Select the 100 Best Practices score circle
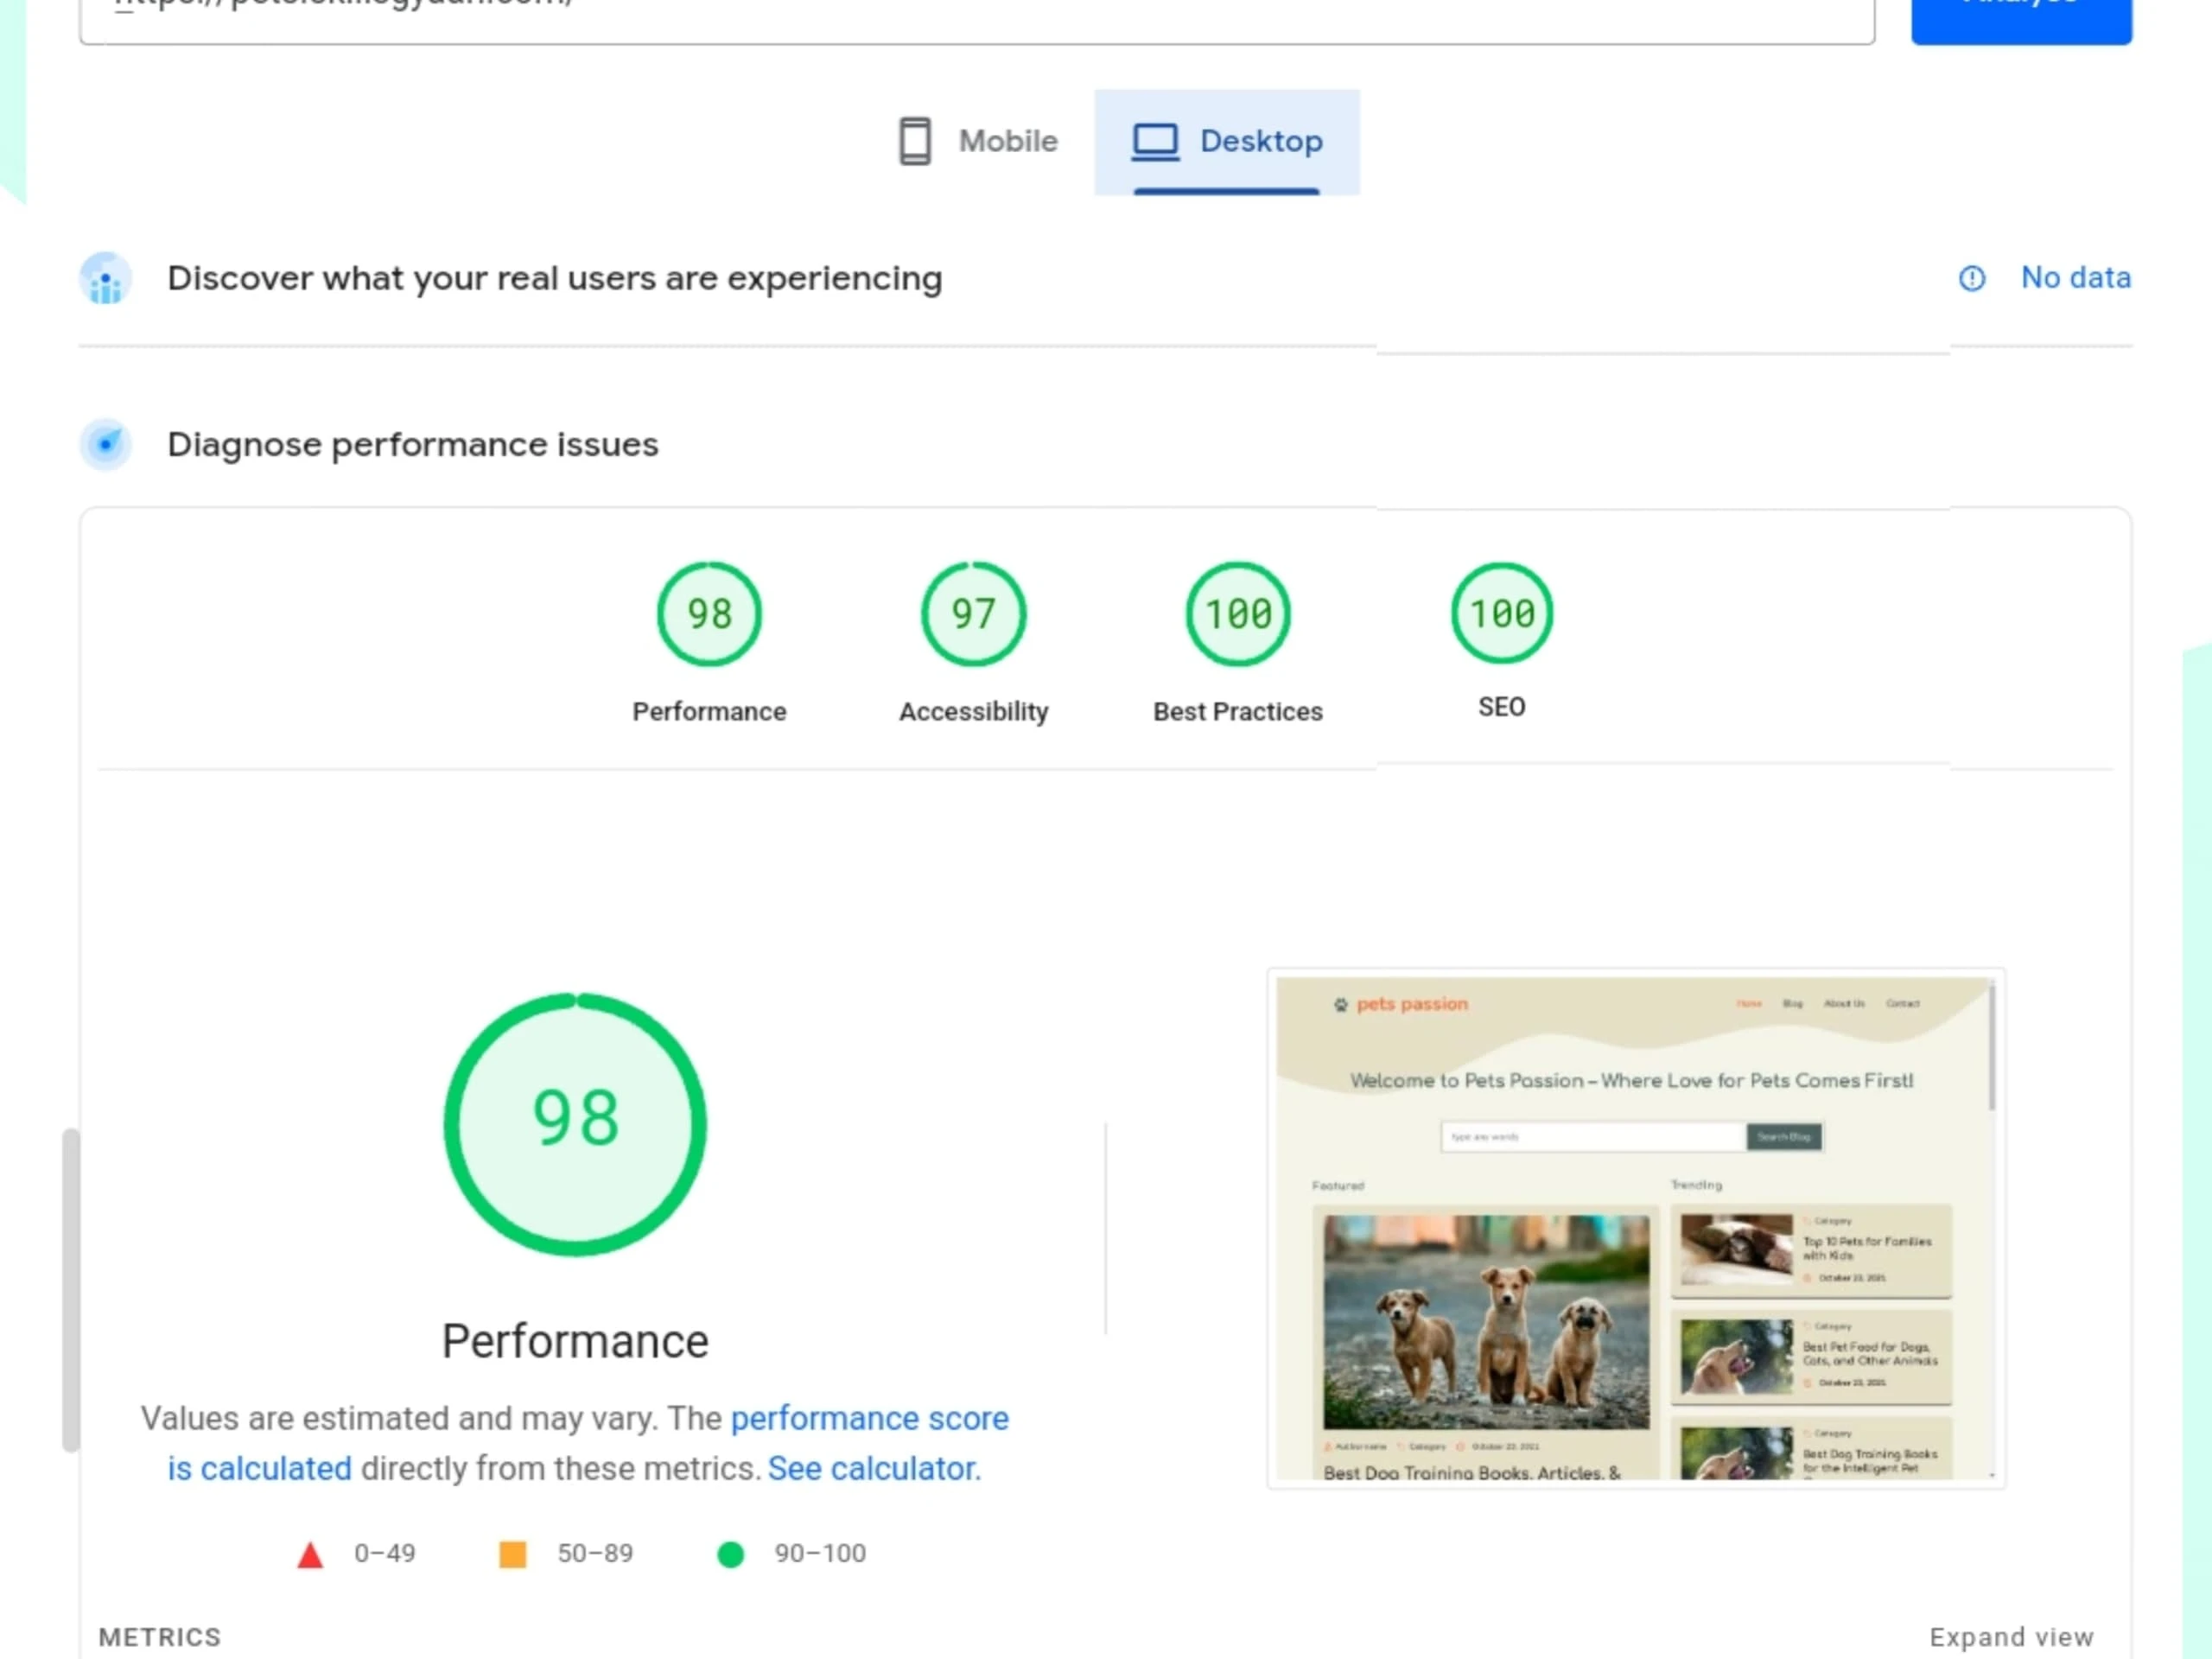The image size is (2212, 1659). click(1237, 614)
